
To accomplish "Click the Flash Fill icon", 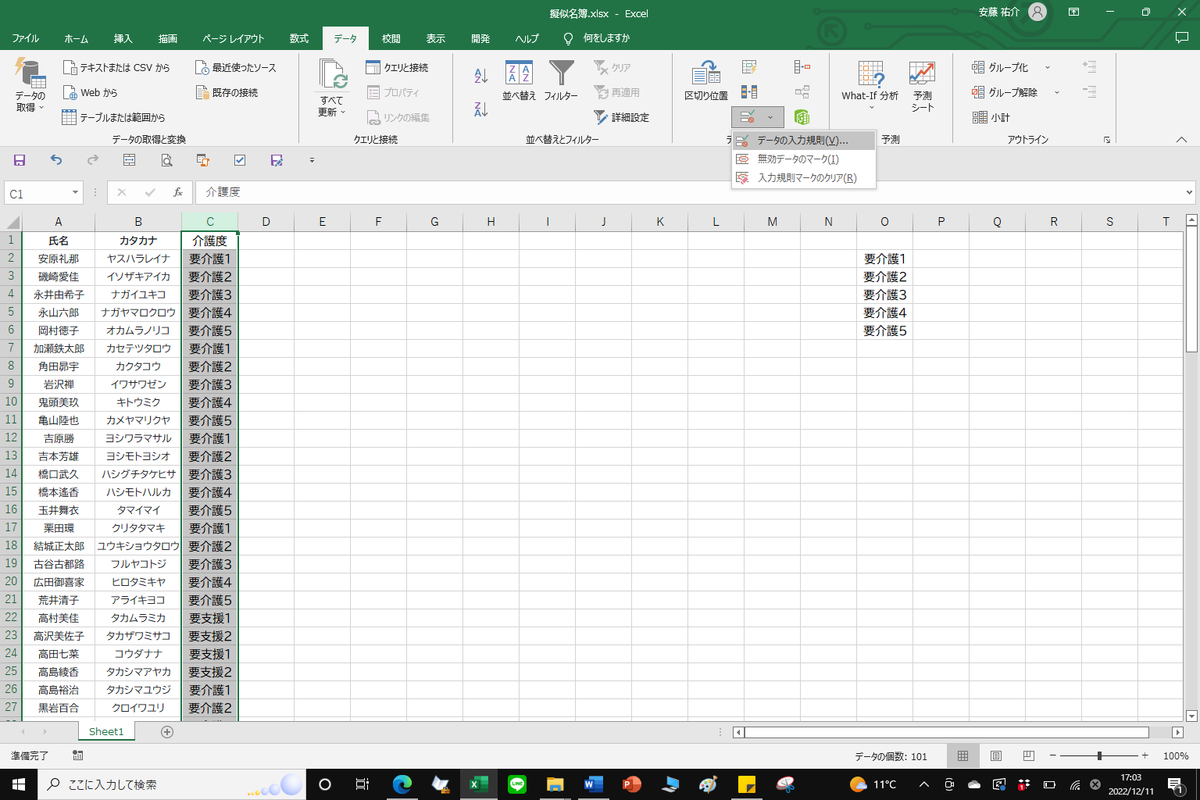I will 749,67.
